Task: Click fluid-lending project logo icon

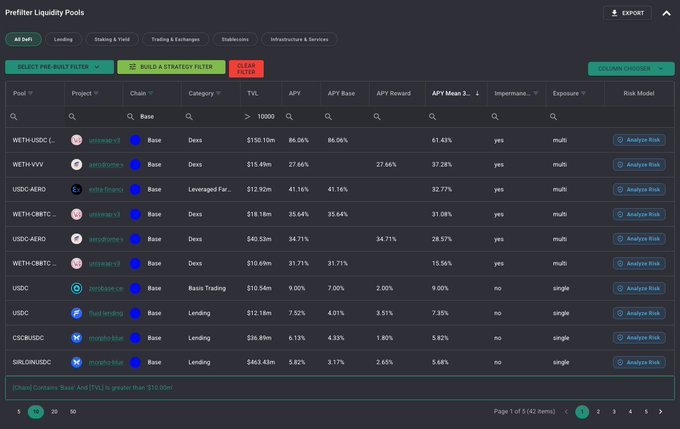Action: click(x=77, y=313)
